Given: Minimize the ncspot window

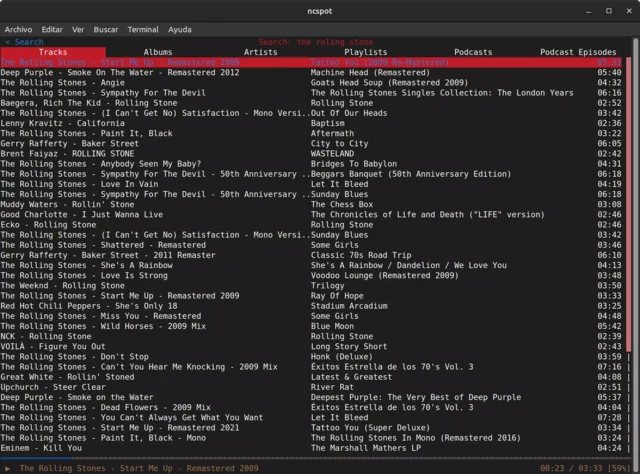Looking at the screenshot, I should 588,11.
